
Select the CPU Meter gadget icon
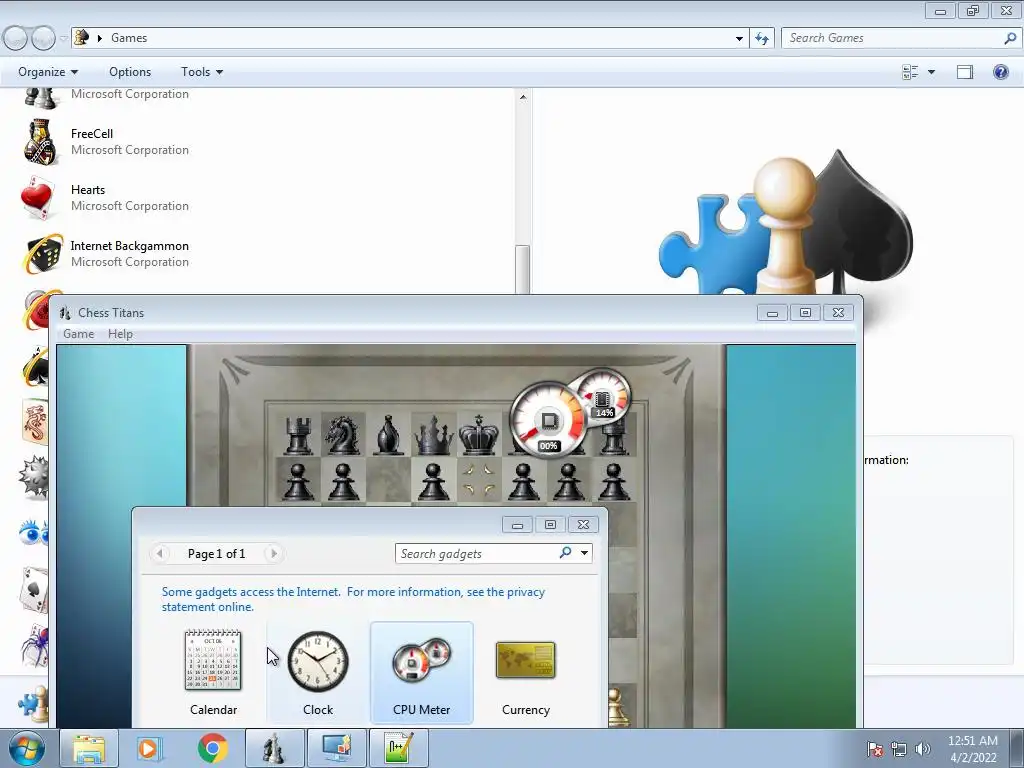pos(422,660)
